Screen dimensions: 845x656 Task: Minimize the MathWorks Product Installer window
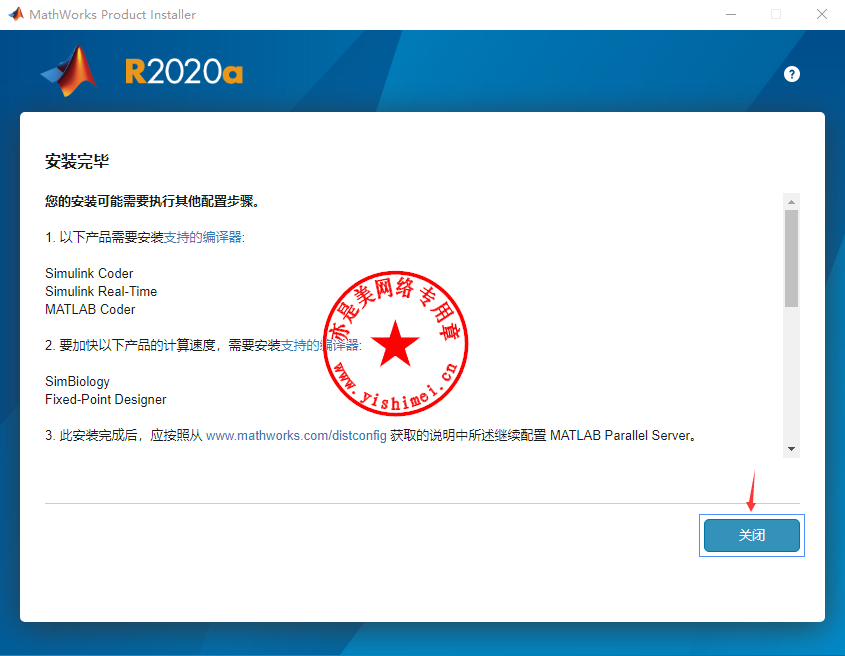731,15
